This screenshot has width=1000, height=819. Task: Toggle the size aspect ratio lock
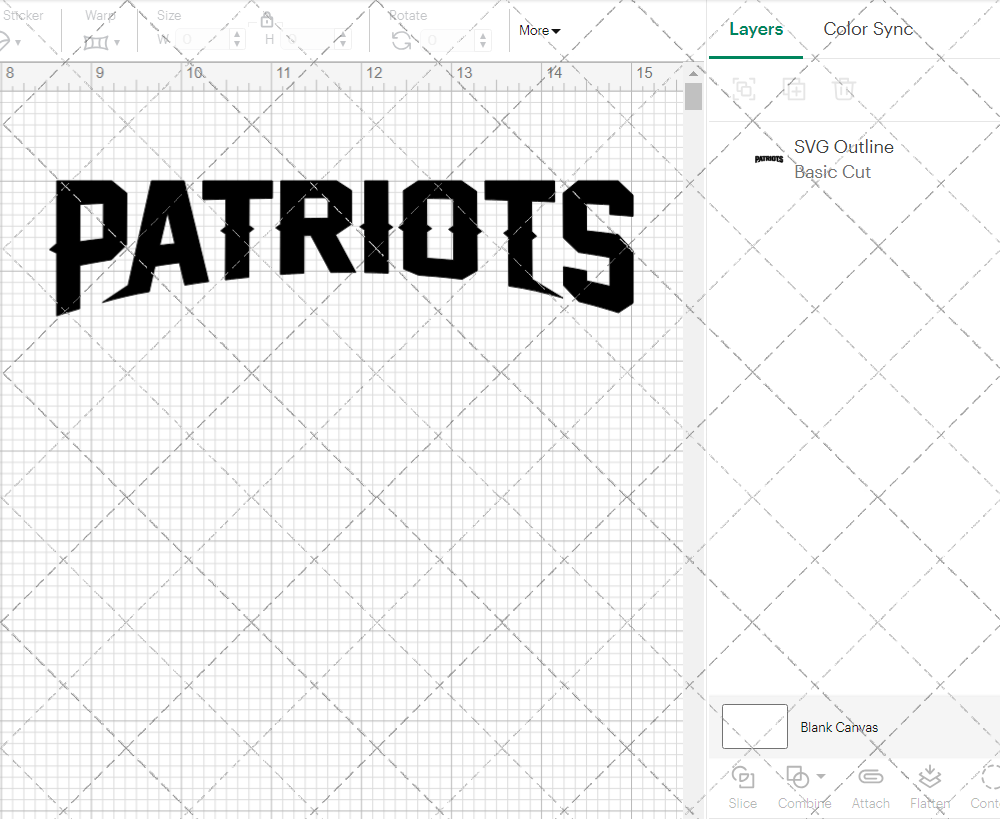tap(267, 20)
